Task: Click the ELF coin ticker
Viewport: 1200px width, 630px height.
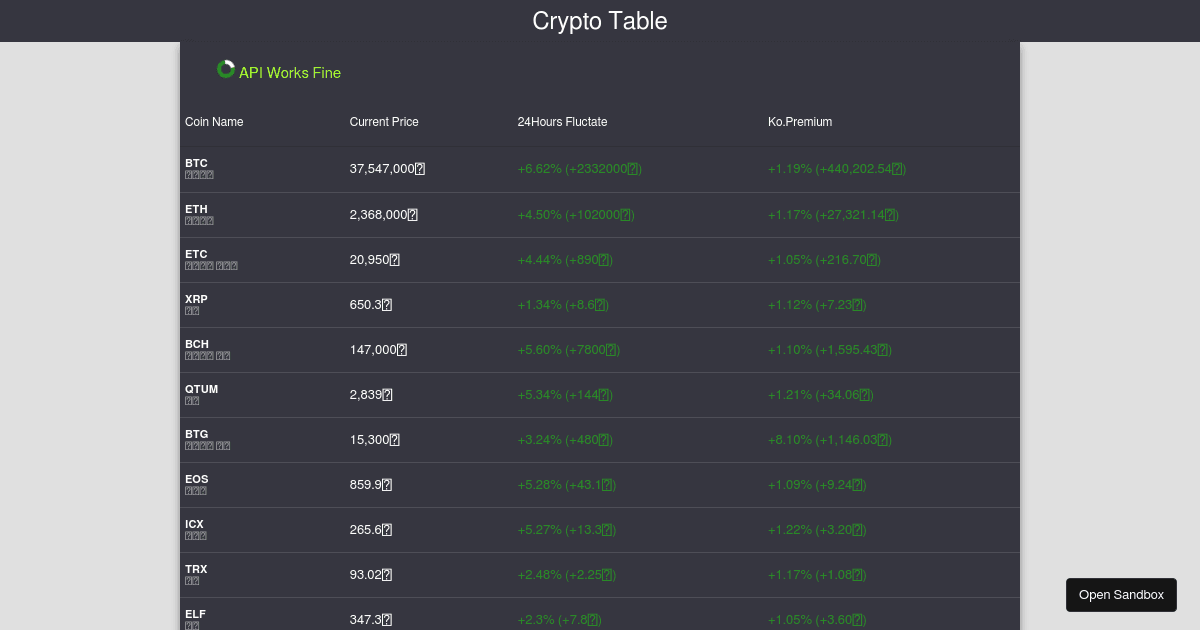Action: 195,614
